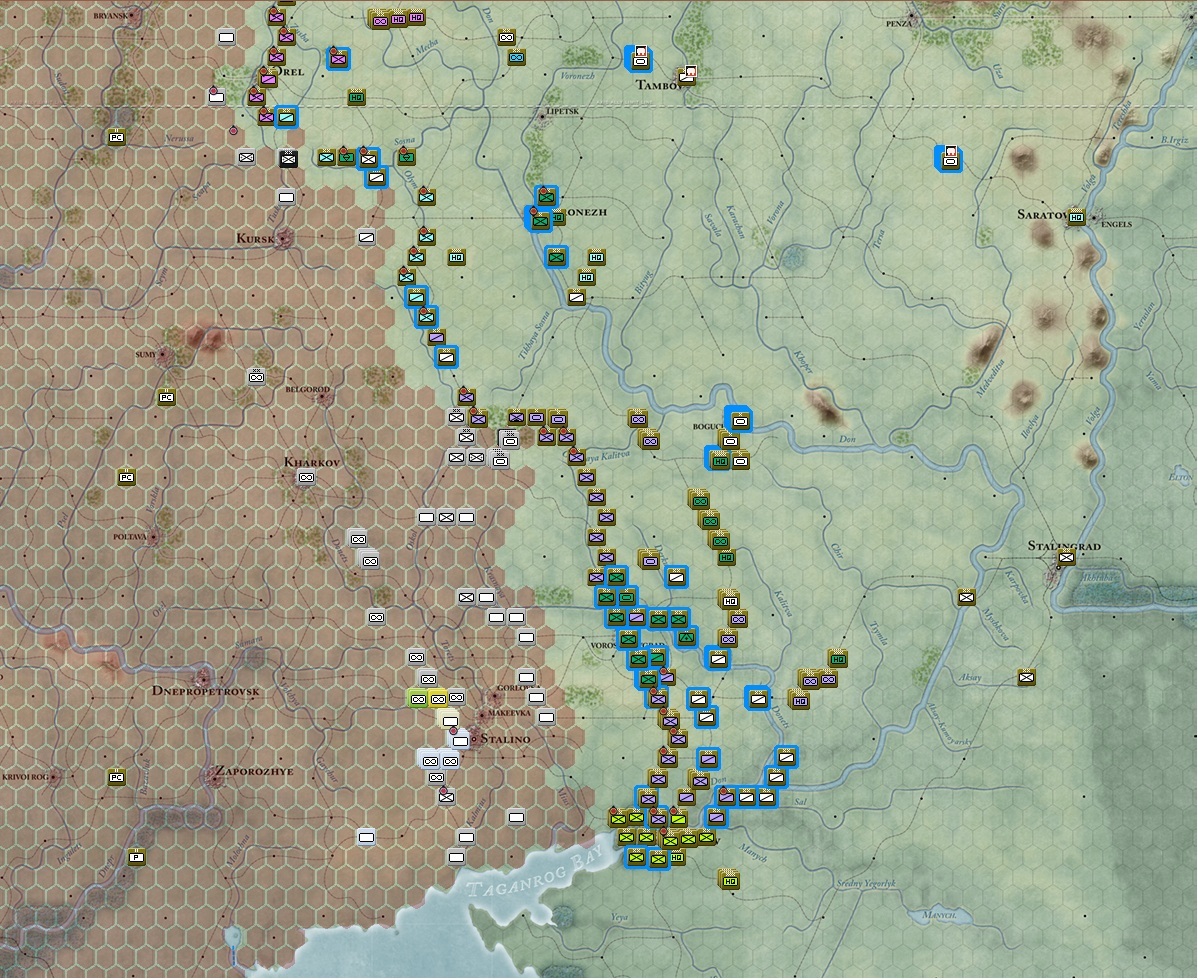Select the blue-highlighted air unit northwest of Saratov
The width and height of the screenshot is (1198, 980).
[950, 158]
